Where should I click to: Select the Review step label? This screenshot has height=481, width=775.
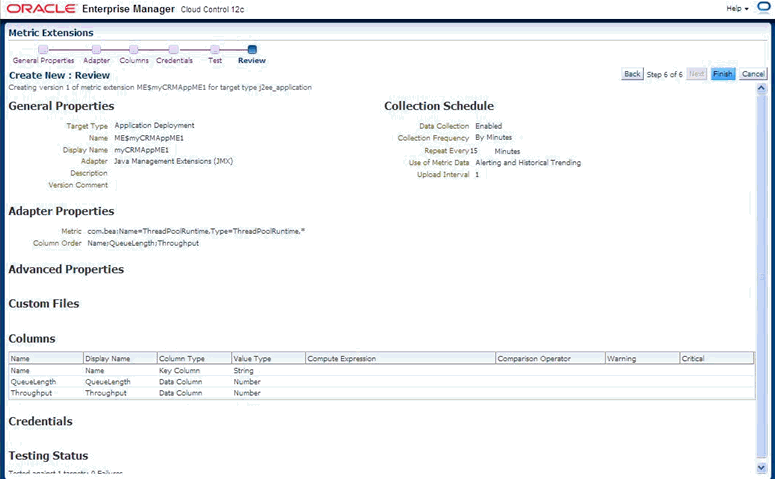(x=252, y=60)
